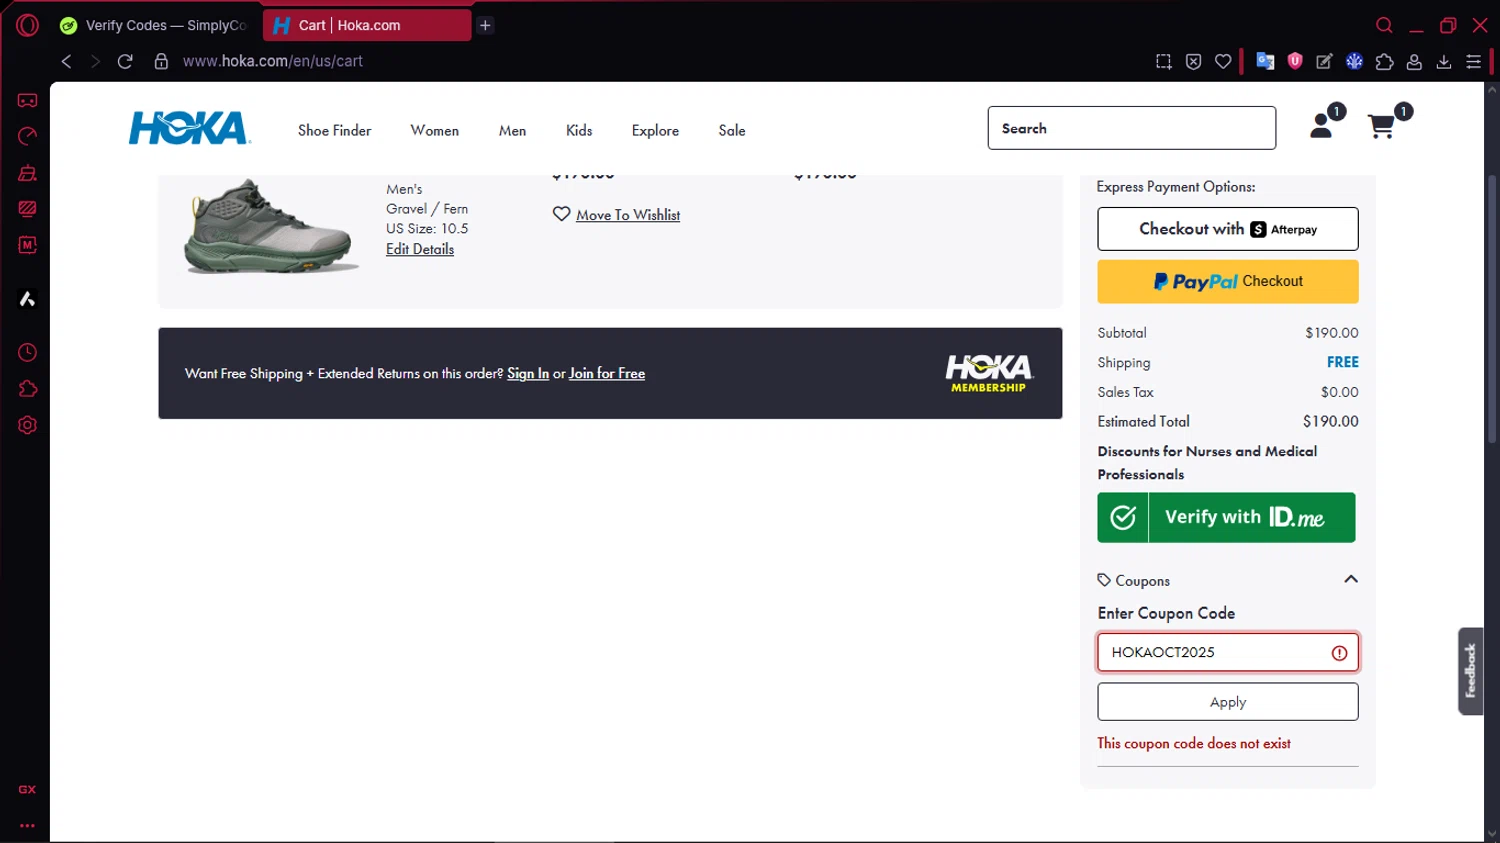Screen dimensions: 1500x843
Task: Open the Opera menu logo
Action: pos(27,25)
